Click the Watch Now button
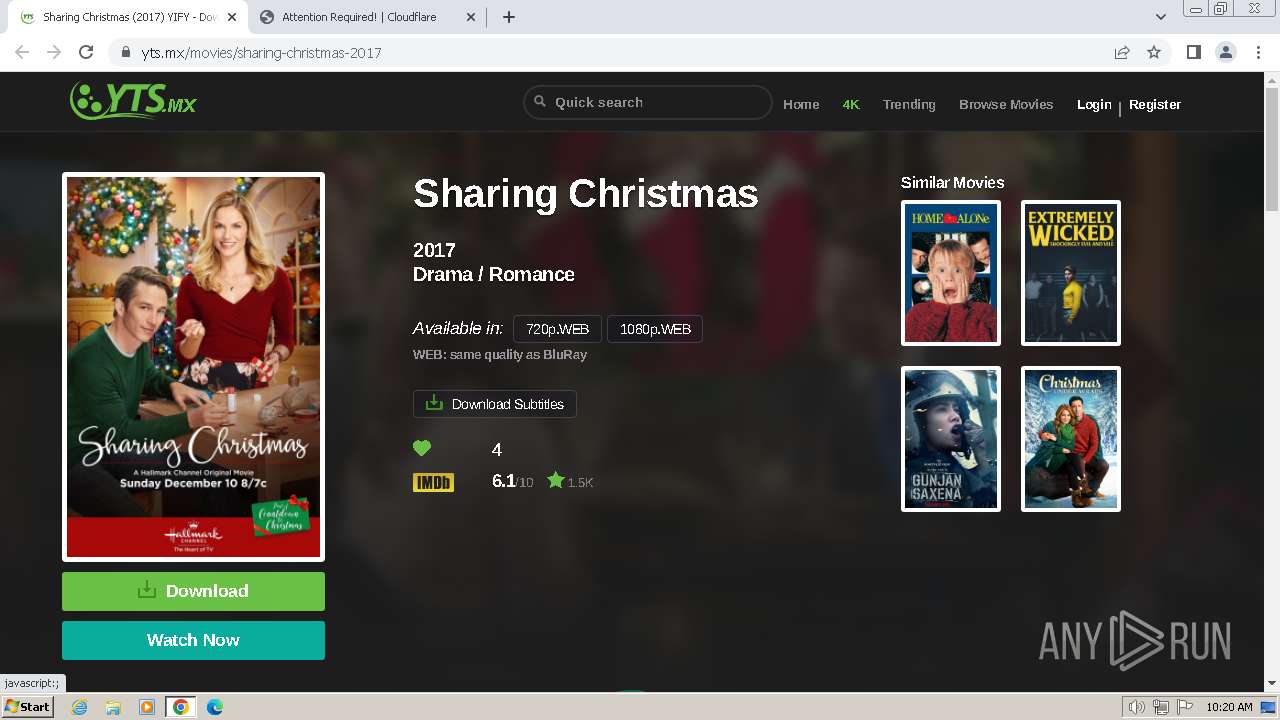 click(x=193, y=640)
